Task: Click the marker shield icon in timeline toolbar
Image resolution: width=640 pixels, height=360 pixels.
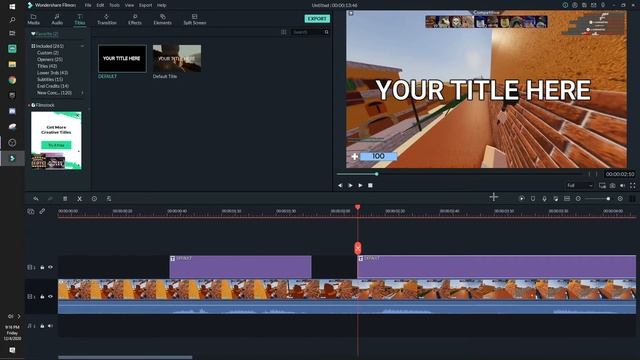Action: pos(533,198)
